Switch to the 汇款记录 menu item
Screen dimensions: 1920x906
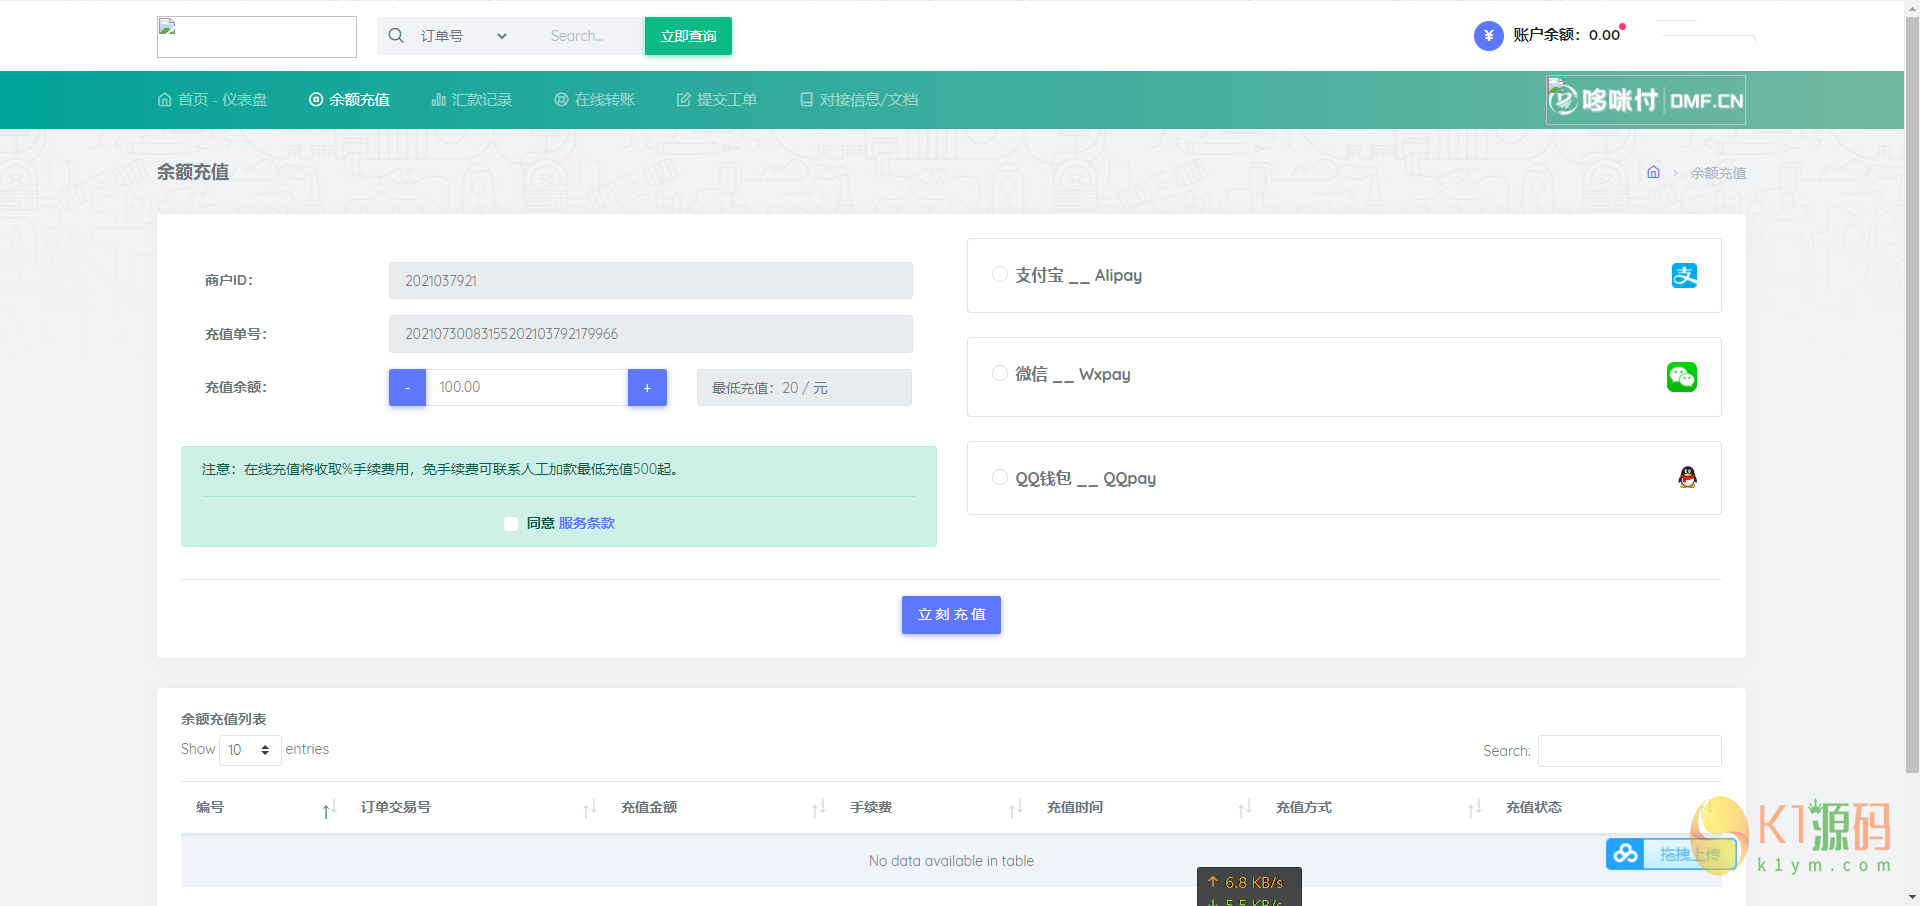point(471,100)
